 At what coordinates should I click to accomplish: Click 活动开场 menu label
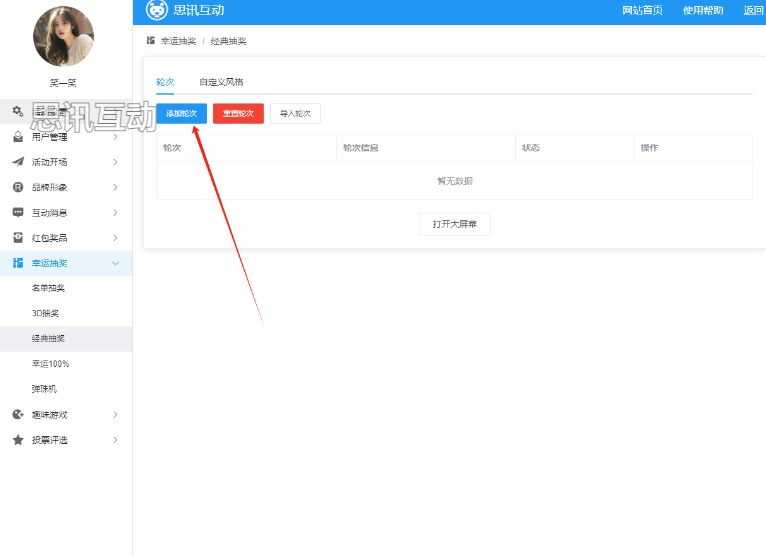tap(49, 162)
